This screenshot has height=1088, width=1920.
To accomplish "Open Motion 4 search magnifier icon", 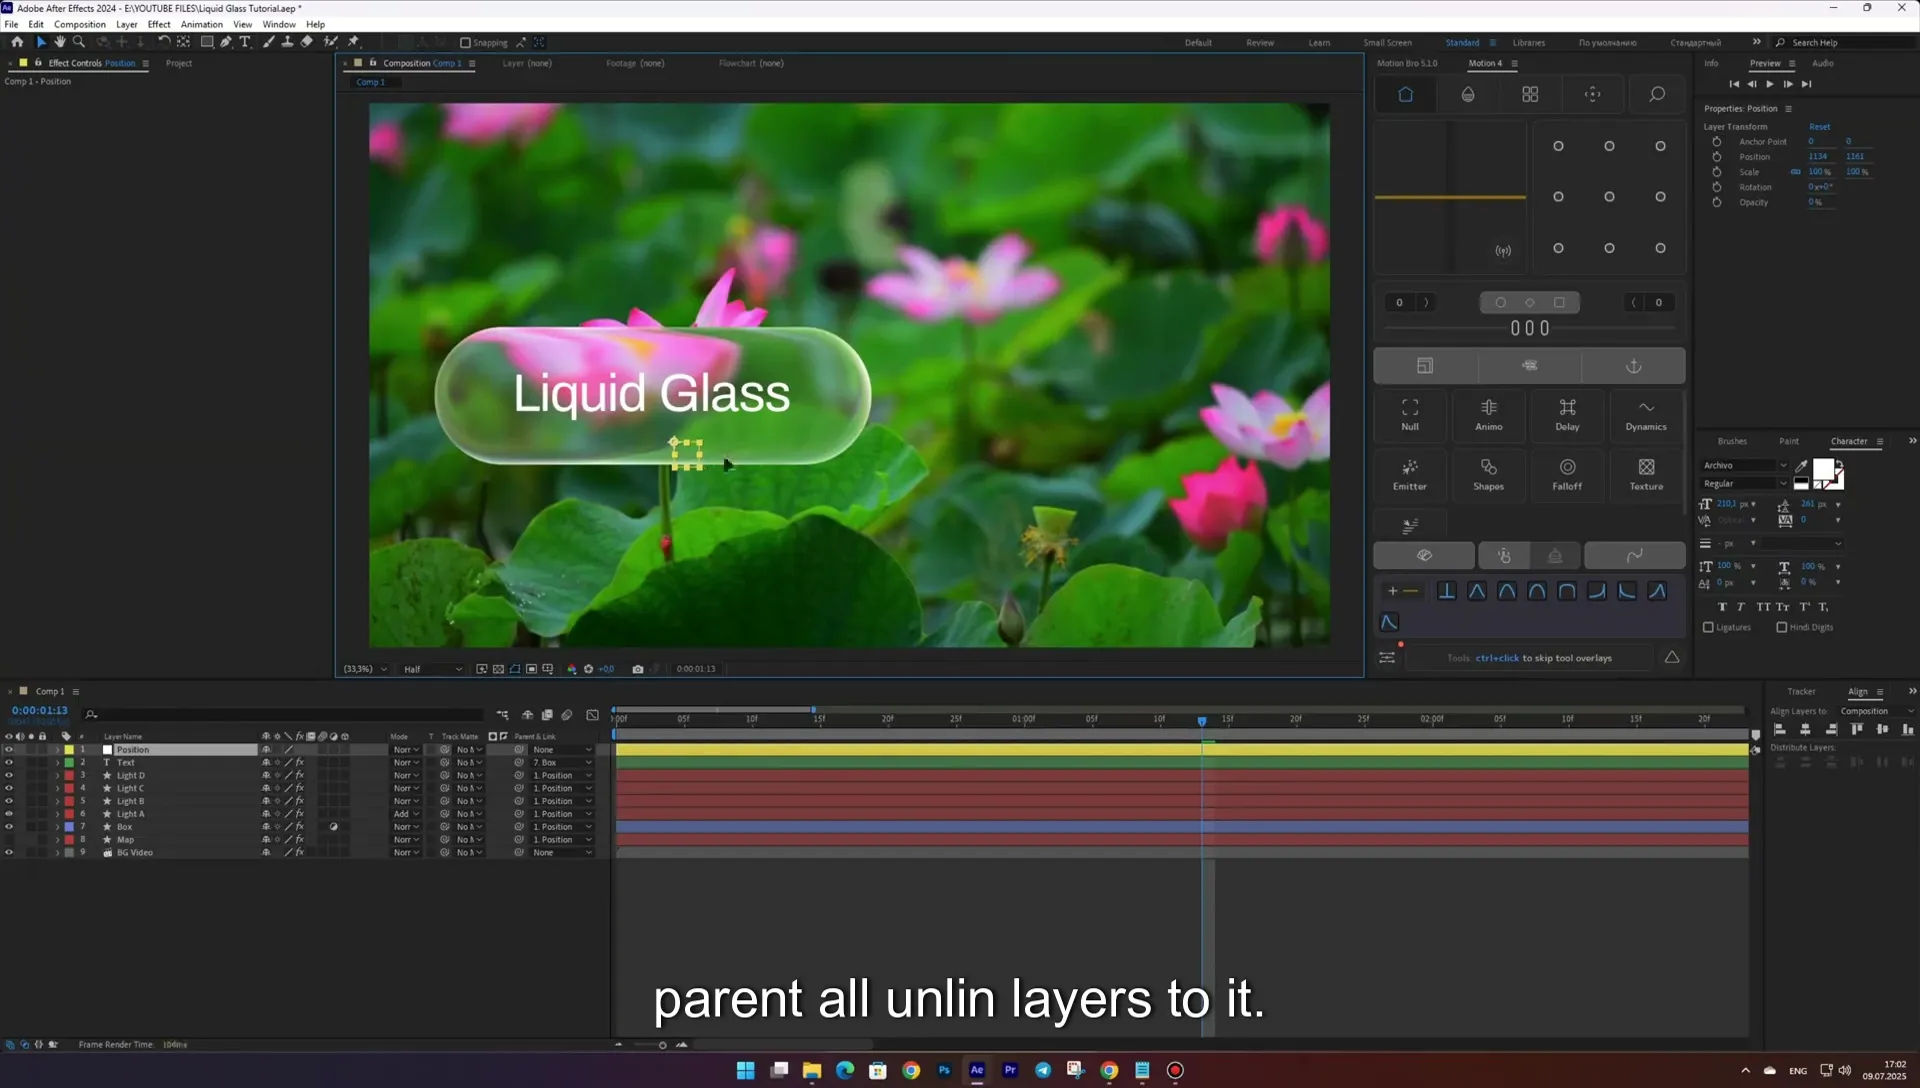I will (x=1657, y=94).
